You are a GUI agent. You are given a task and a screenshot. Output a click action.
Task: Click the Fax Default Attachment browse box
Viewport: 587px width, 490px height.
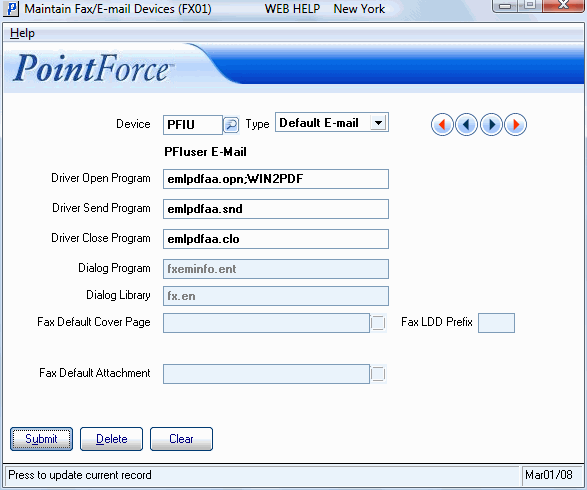click(378, 374)
